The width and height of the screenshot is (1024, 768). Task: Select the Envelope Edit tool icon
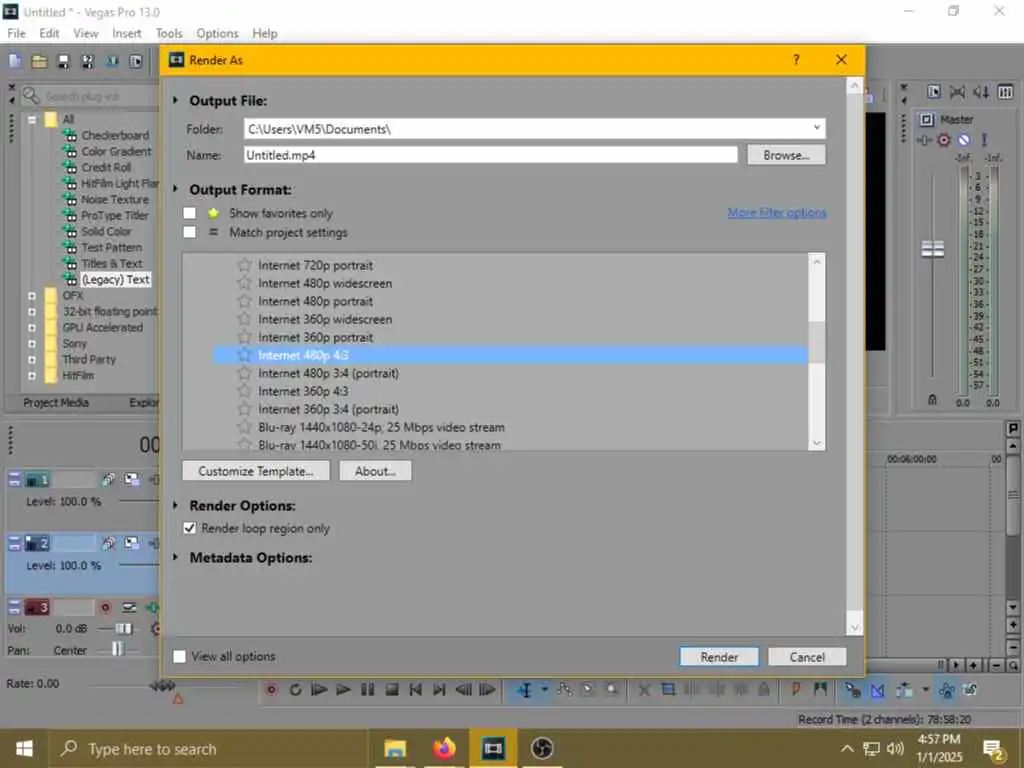[x=565, y=690]
